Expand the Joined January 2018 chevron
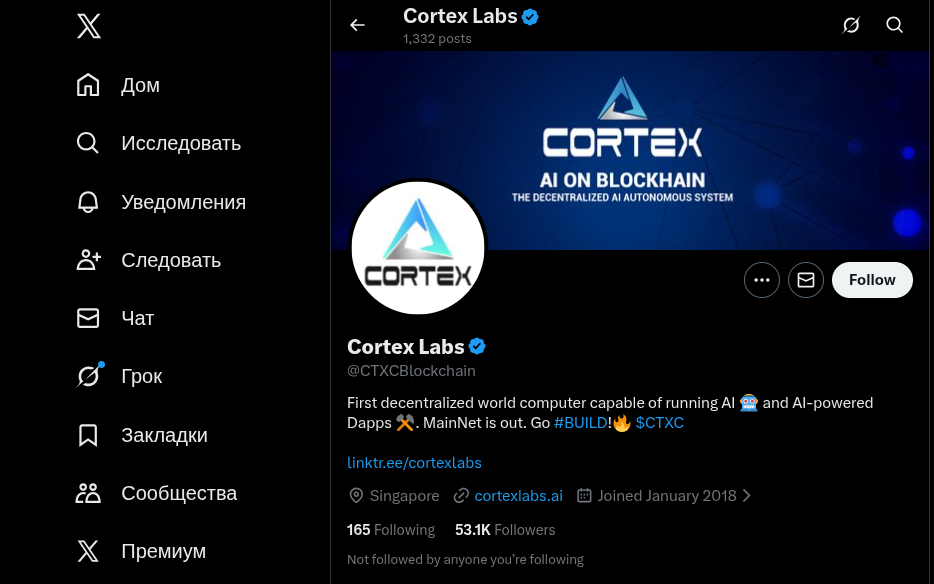The height and width of the screenshot is (584, 934). click(x=746, y=495)
